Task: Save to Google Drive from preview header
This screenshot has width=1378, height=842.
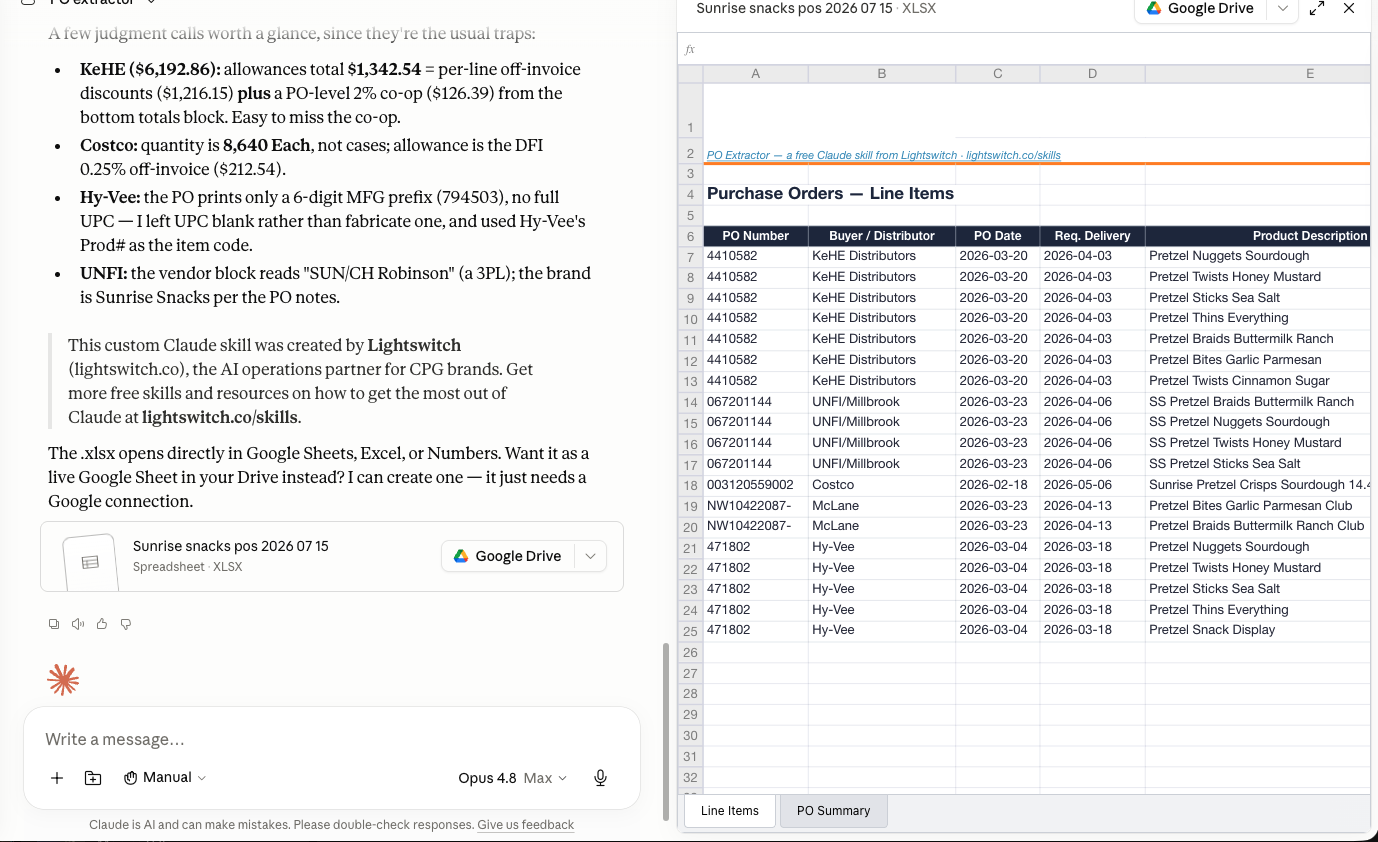Action: click(x=1202, y=8)
